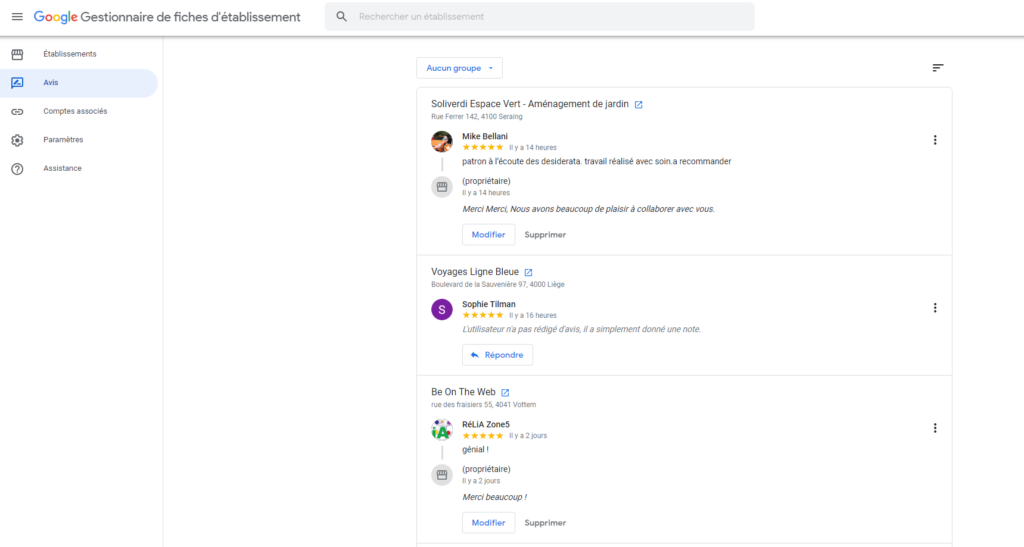Click 'Gestionnaire de fiches d'établissement' title
Viewport: 1024px width, 547px height.
coord(191,17)
